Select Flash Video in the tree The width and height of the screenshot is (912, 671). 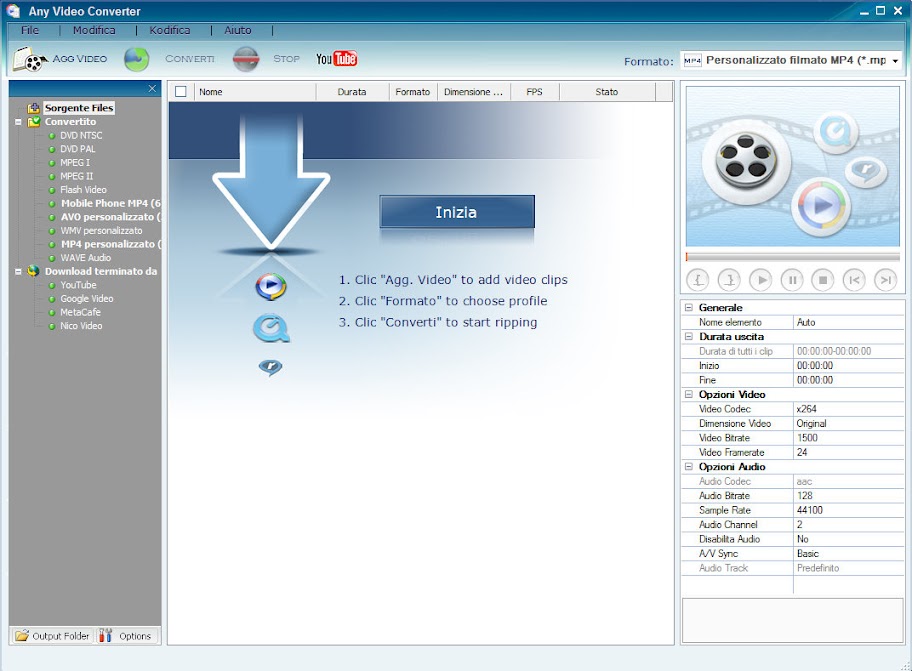coord(83,190)
